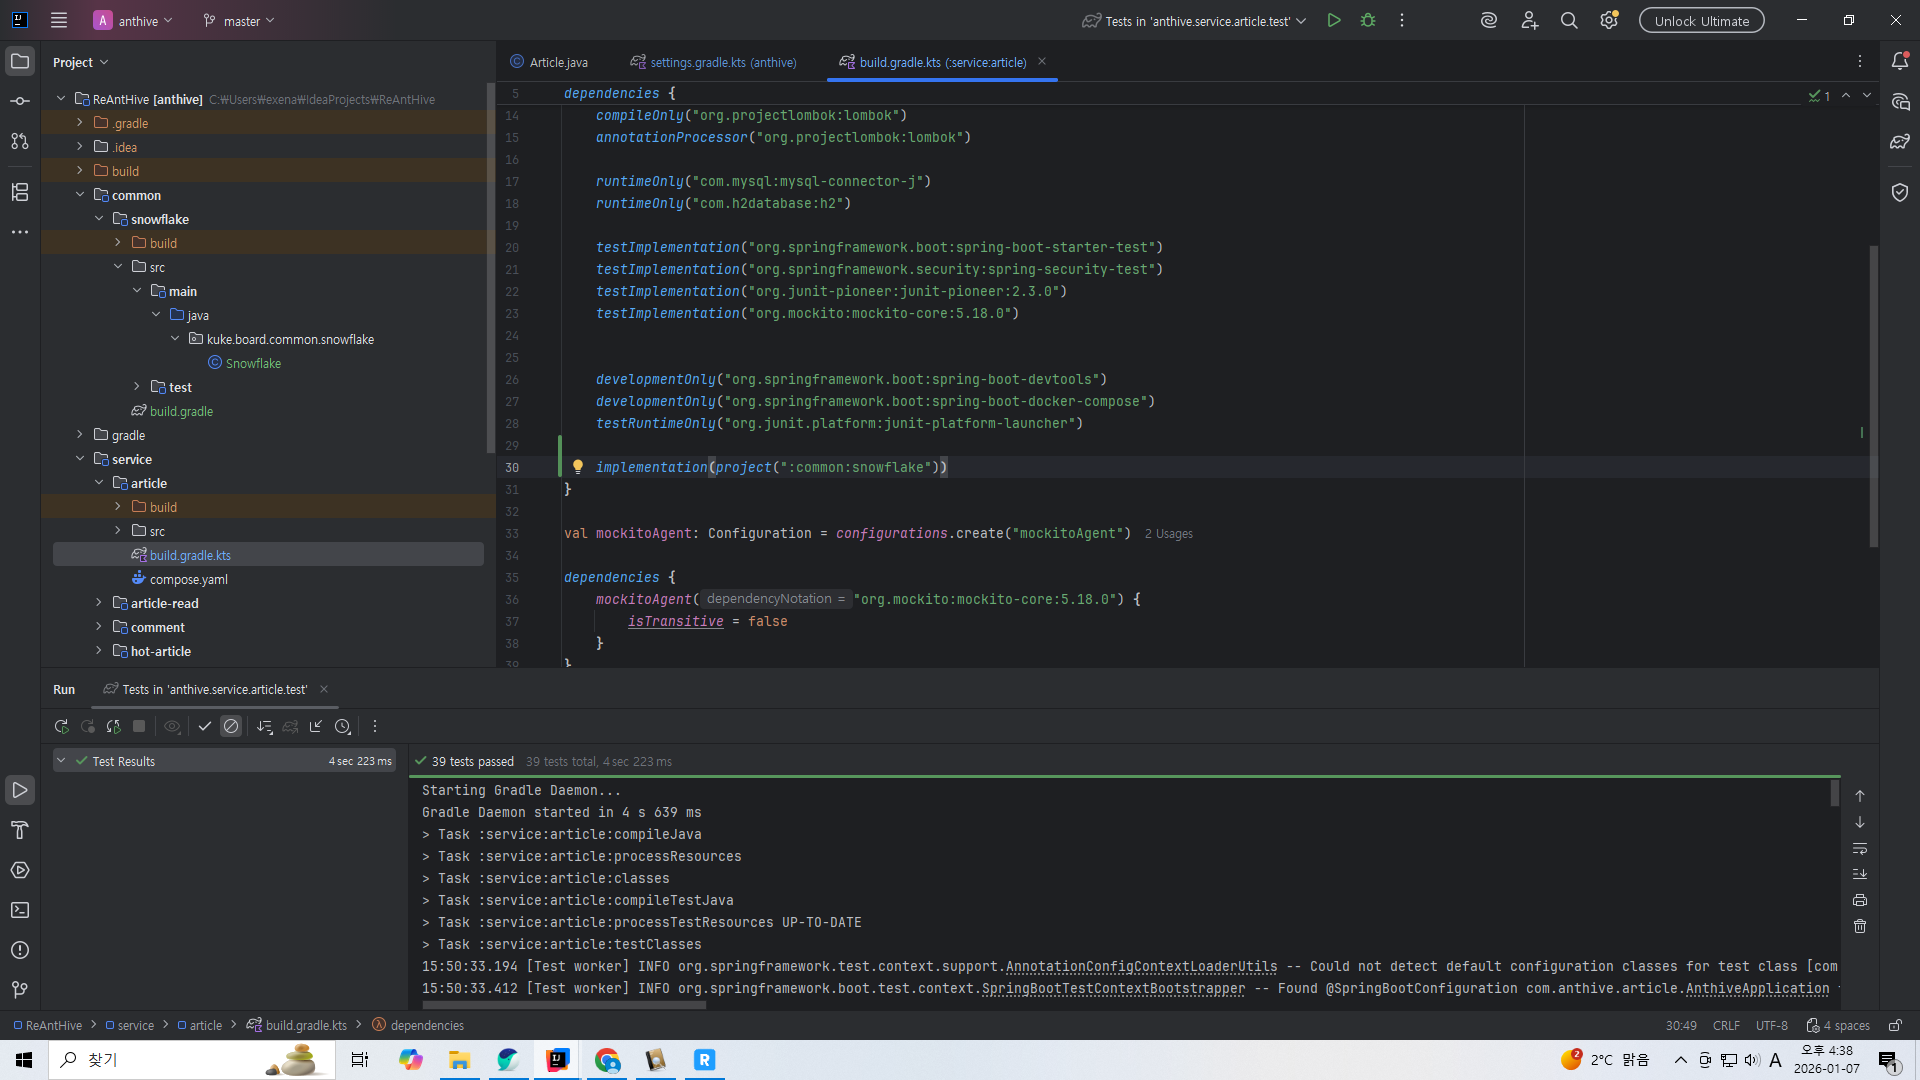Toggle soft-wrap in console output
The height and width of the screenshot is (1080, 1920).
click(x=1860, y=849)
